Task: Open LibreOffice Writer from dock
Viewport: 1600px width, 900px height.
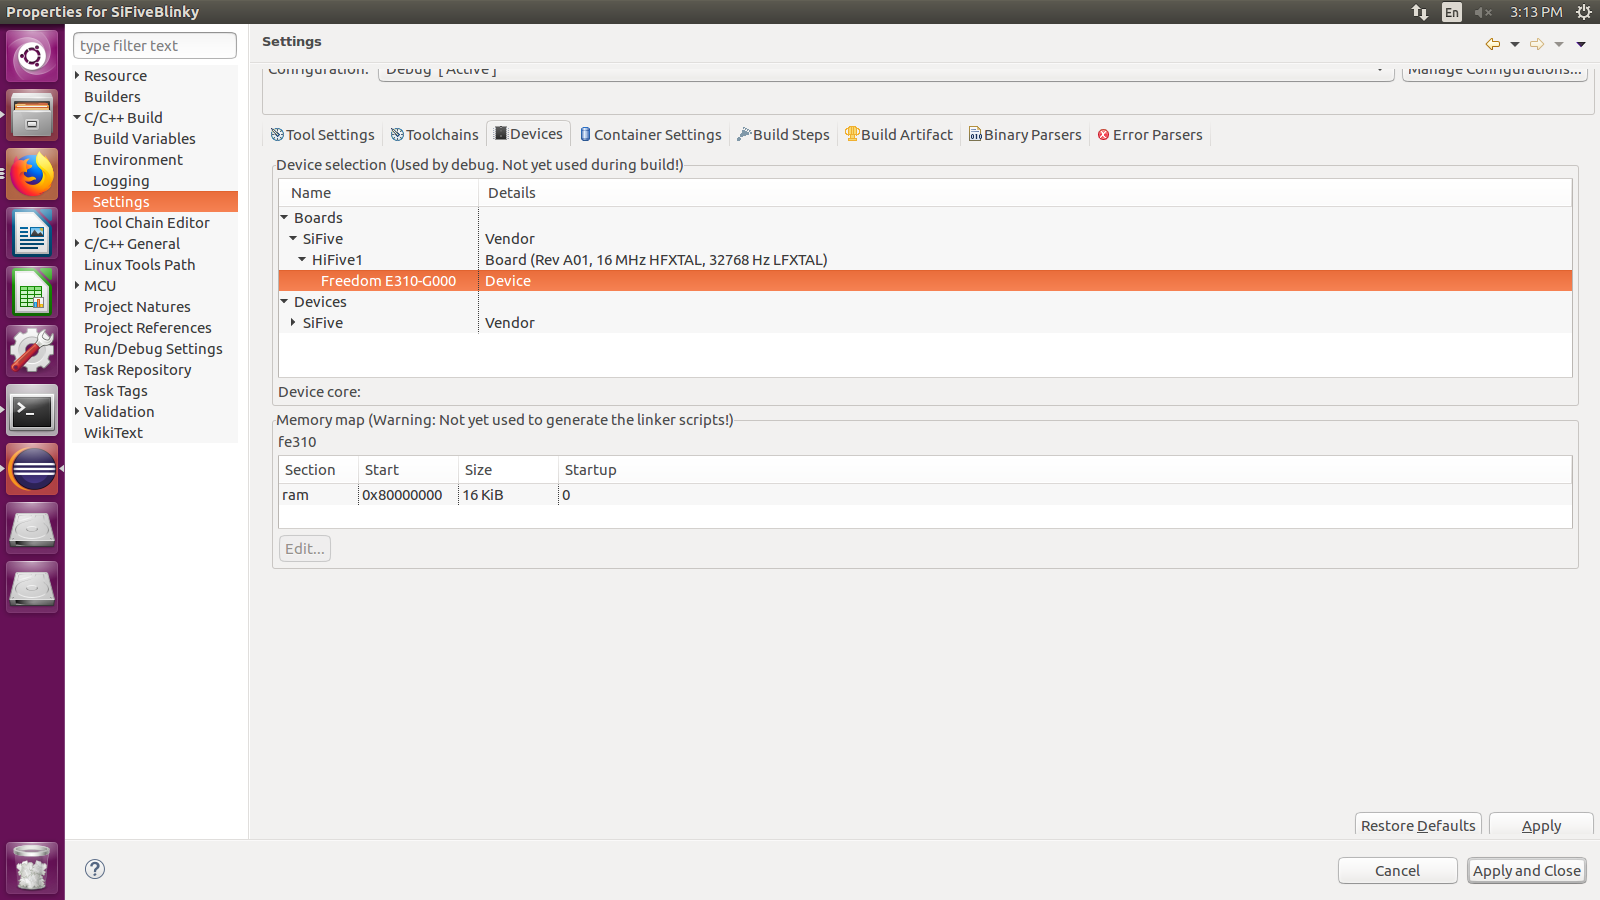Action: tap(32, 233)
